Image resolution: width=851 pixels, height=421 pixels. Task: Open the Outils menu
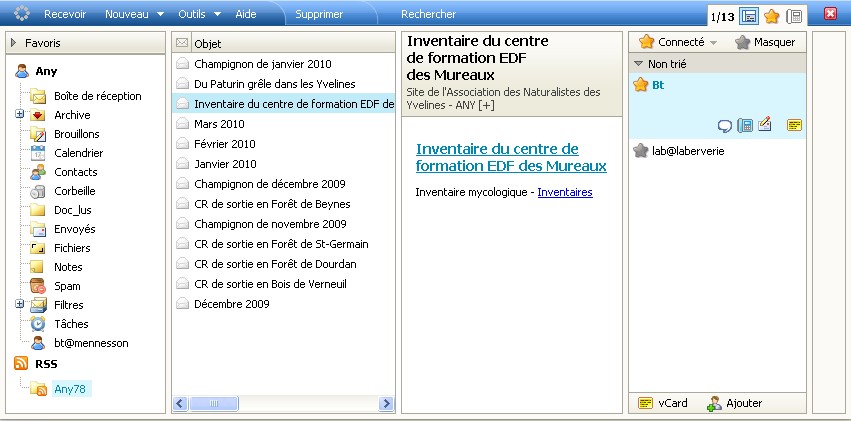click(x=198, y=14)
